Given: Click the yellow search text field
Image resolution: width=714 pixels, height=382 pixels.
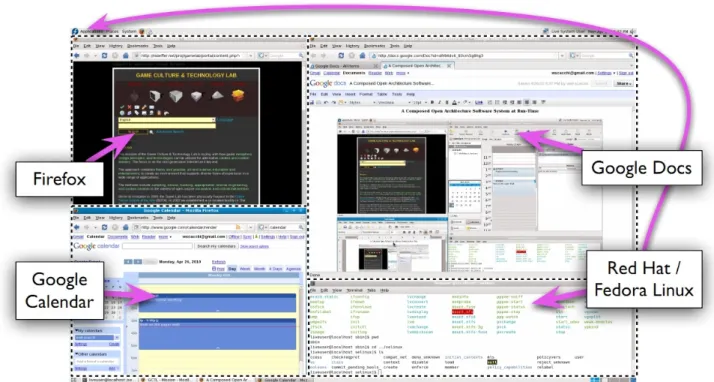Looking at the screenshot, I should tap(167, 125).
